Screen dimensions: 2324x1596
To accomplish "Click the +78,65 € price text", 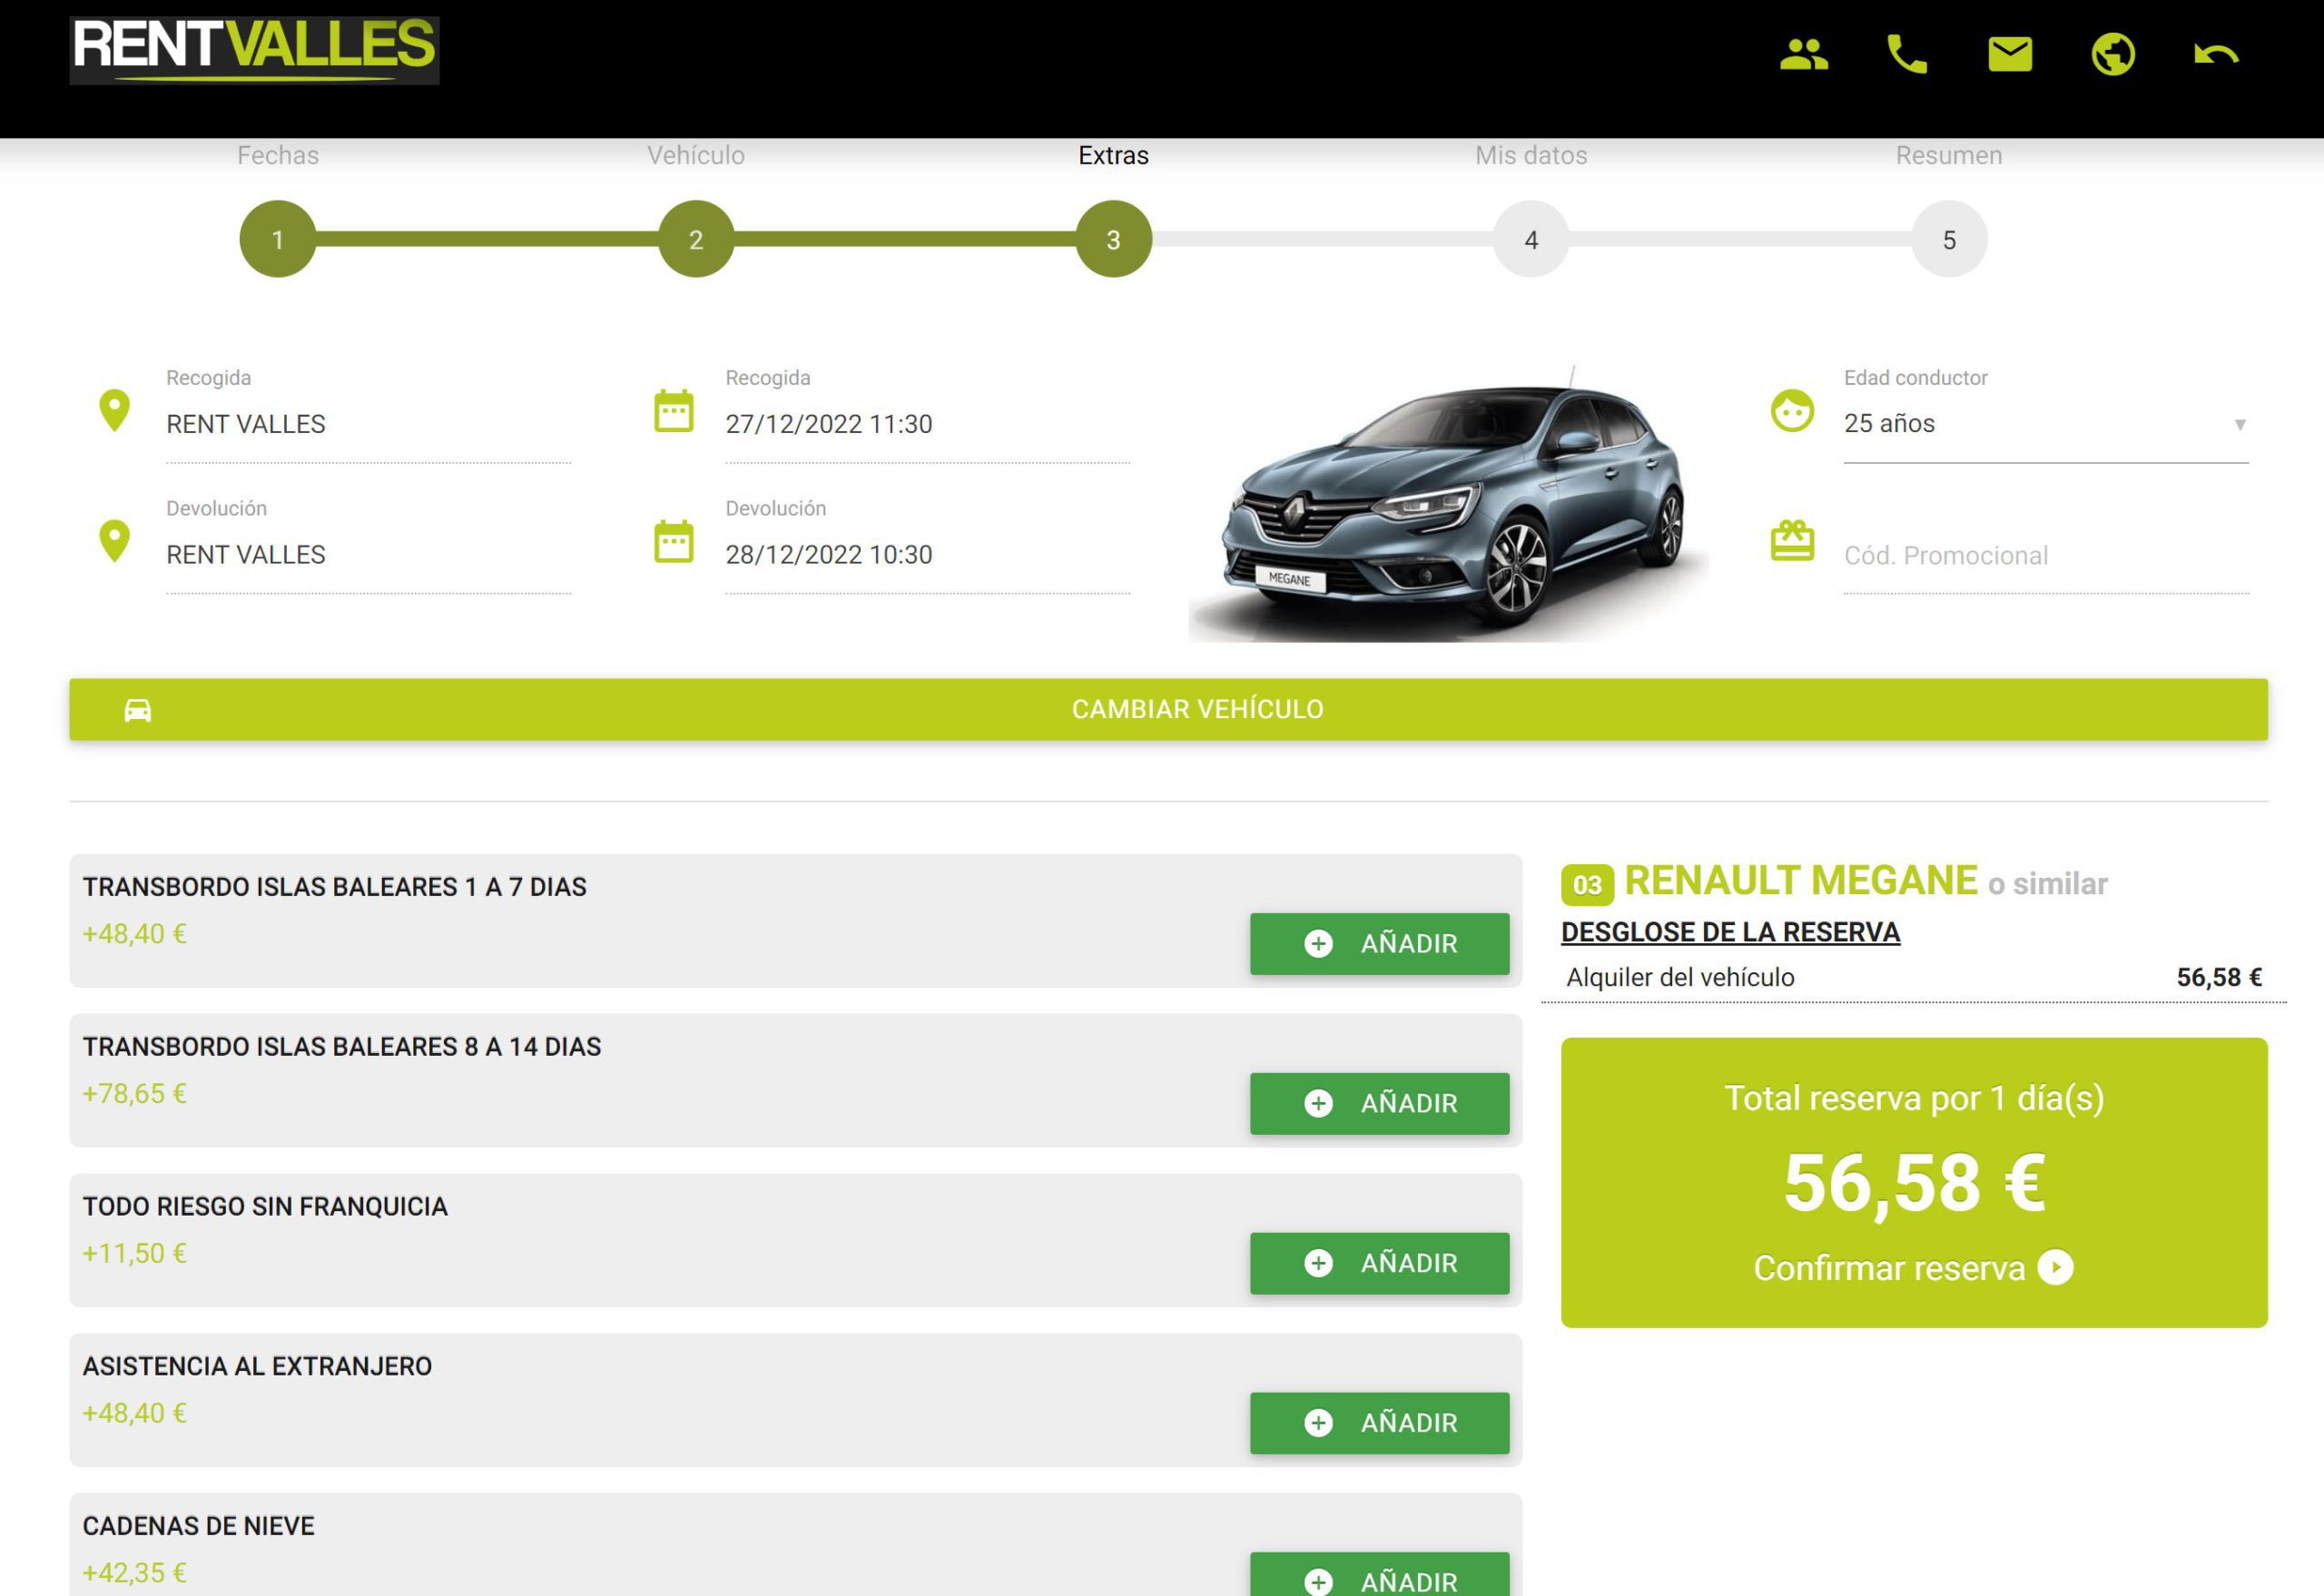I will coord(135,1094).
